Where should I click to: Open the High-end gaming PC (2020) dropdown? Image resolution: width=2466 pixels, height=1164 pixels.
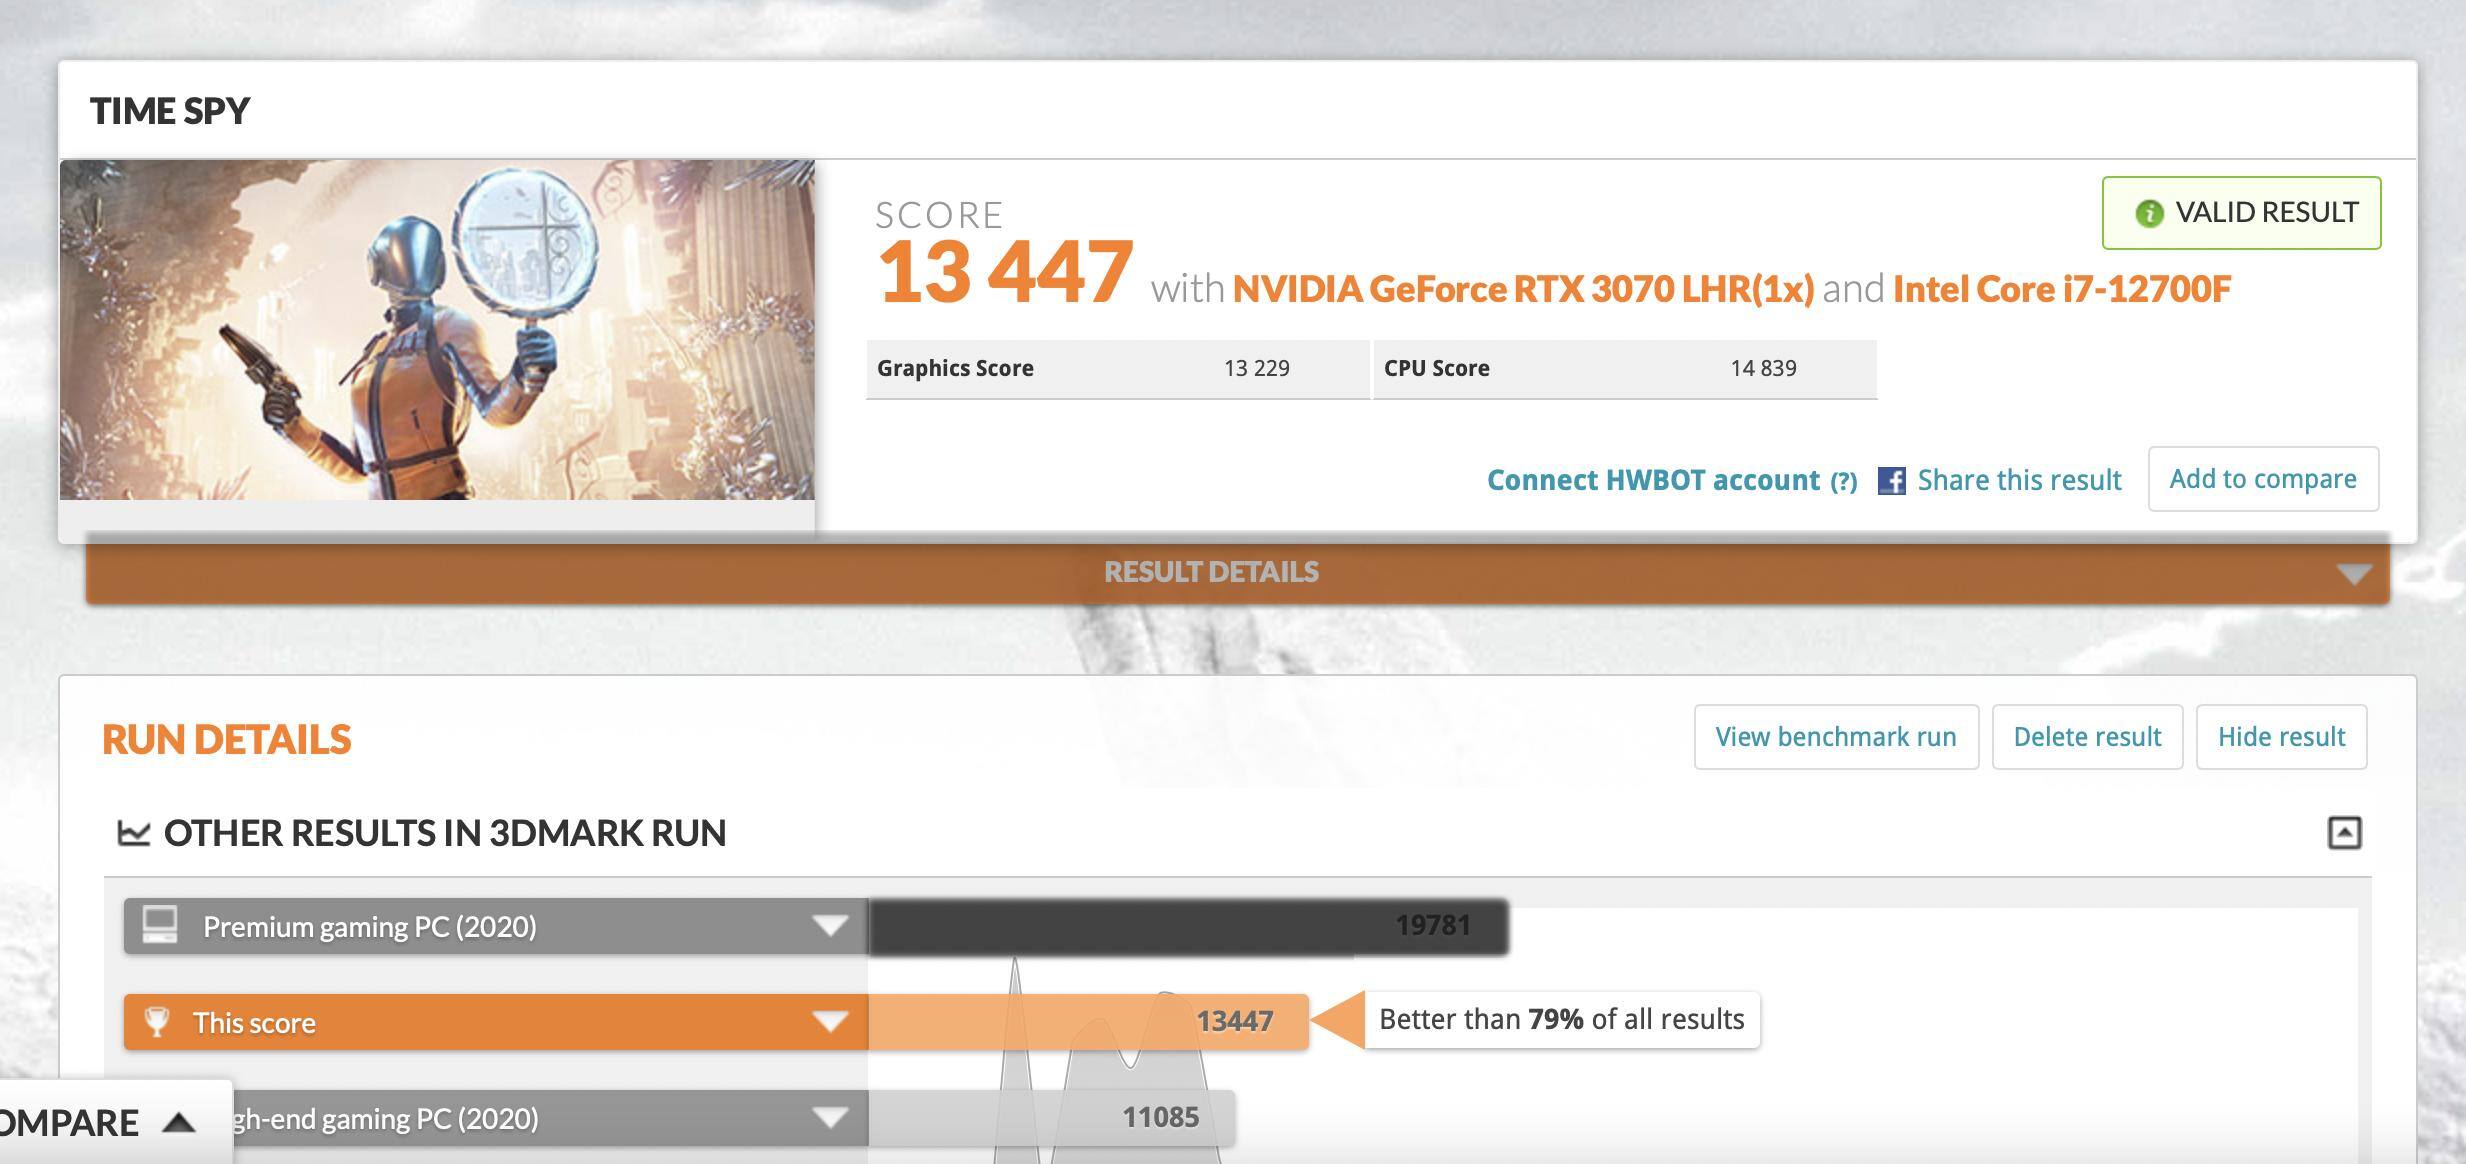[x=829, y=1117]
